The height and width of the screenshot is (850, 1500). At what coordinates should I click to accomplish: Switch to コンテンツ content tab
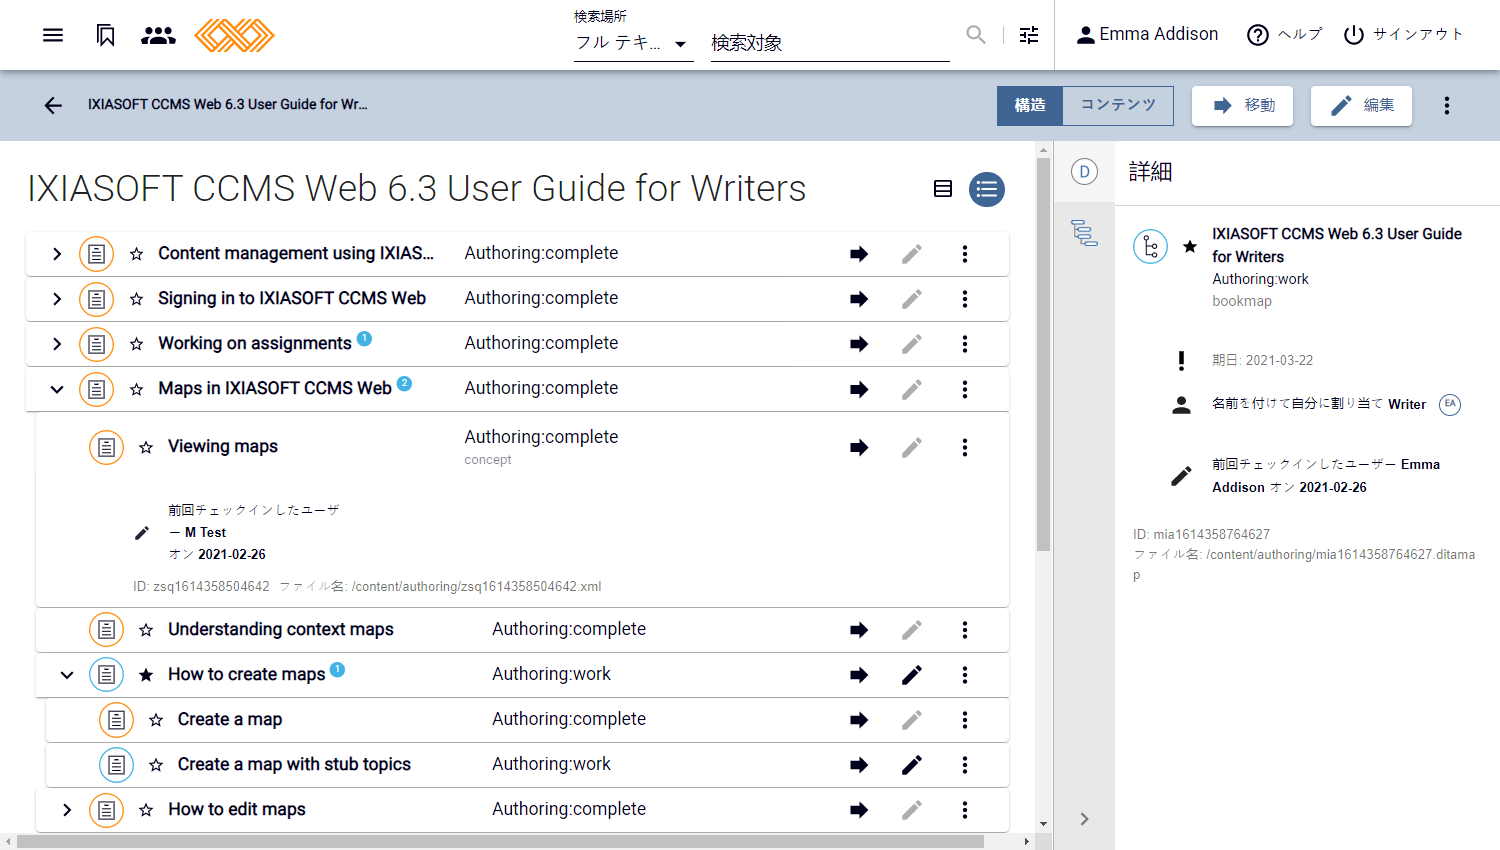click(1118, 105)
